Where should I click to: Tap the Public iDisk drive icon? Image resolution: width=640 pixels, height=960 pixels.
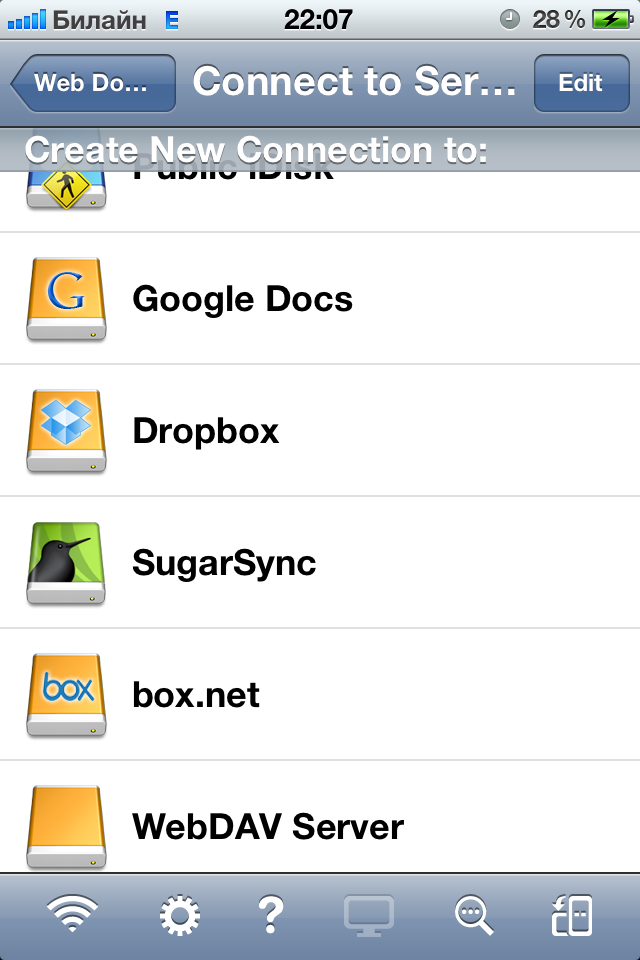coord(66,190)
